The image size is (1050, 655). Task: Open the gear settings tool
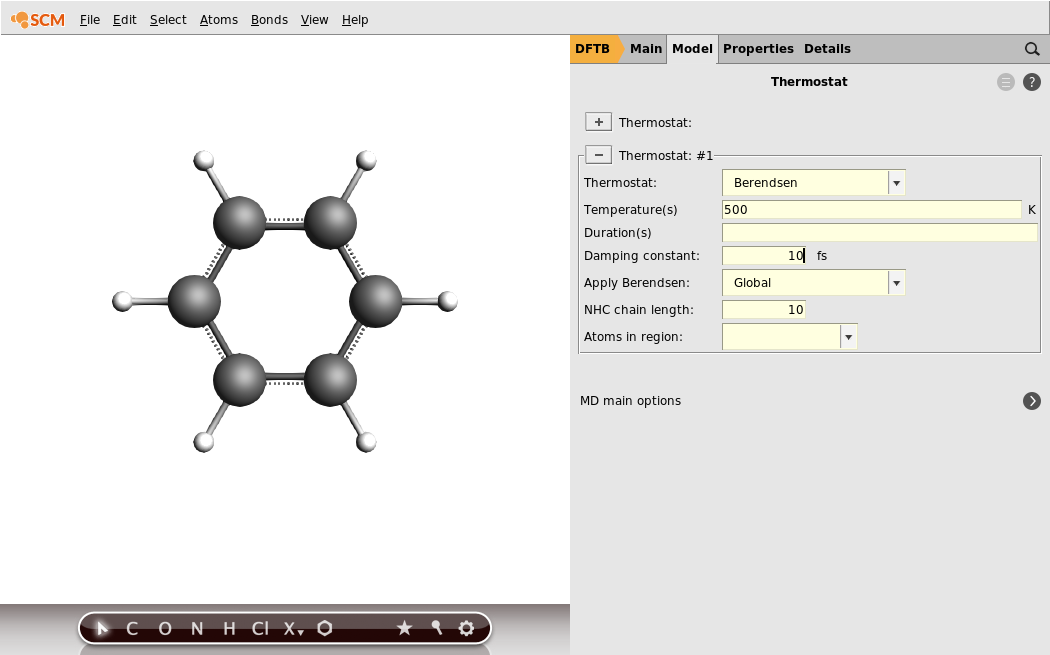click(467, 628)
